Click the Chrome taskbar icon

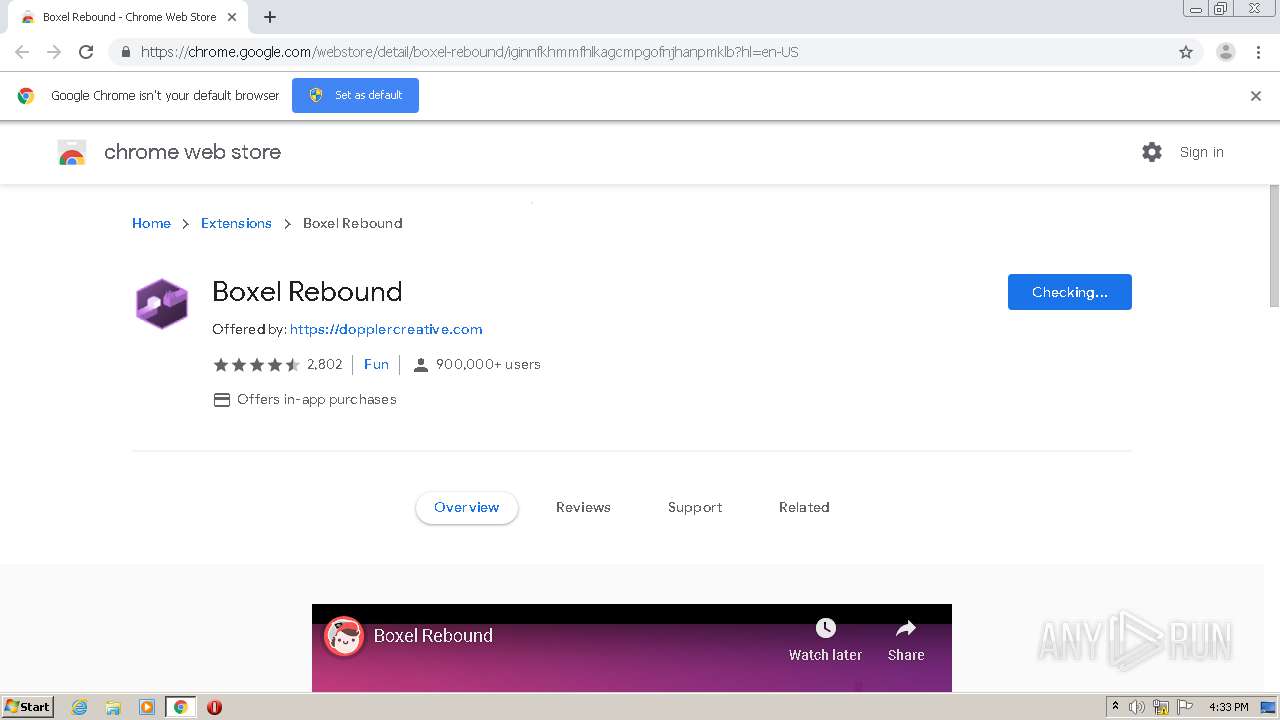coord(180,707)
